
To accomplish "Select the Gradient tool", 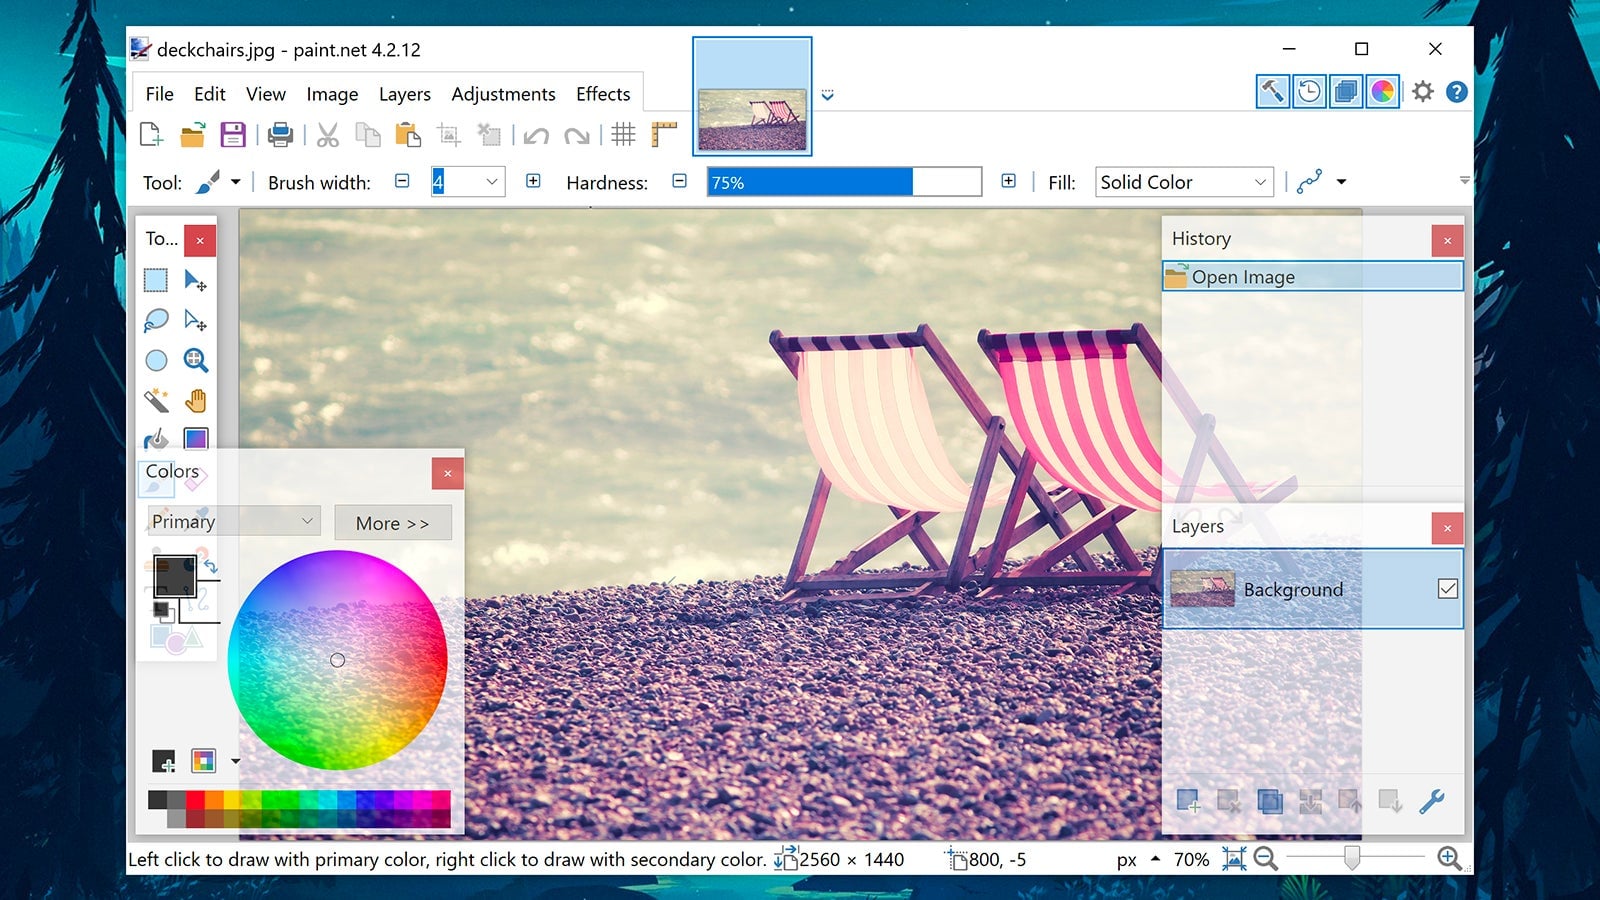I will 196,438.
